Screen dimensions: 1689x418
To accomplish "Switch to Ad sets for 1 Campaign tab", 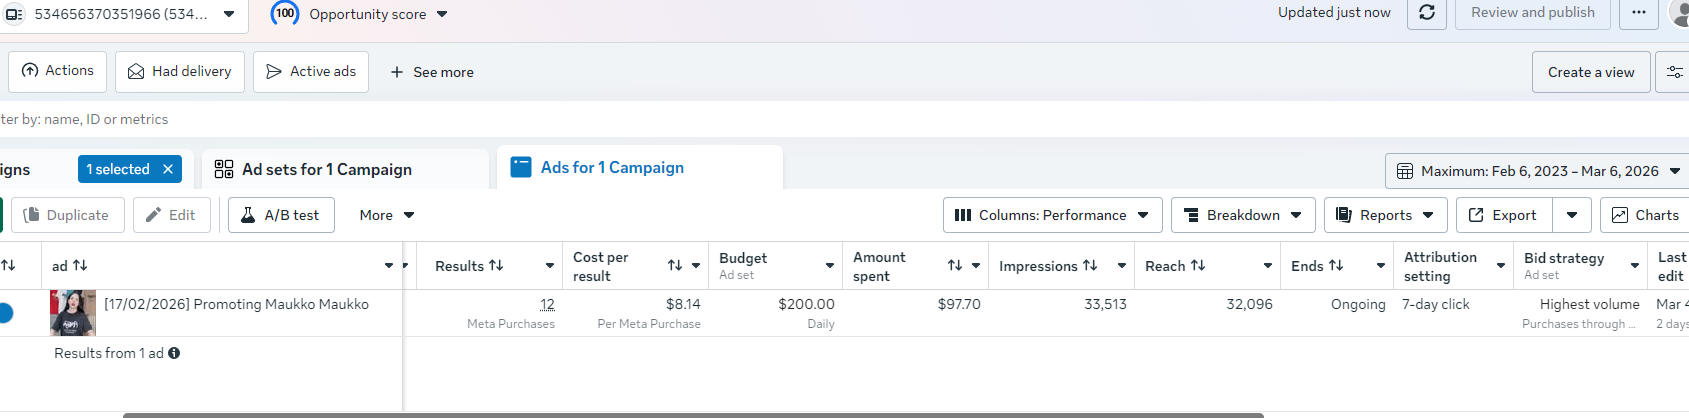I will [326, 170].
